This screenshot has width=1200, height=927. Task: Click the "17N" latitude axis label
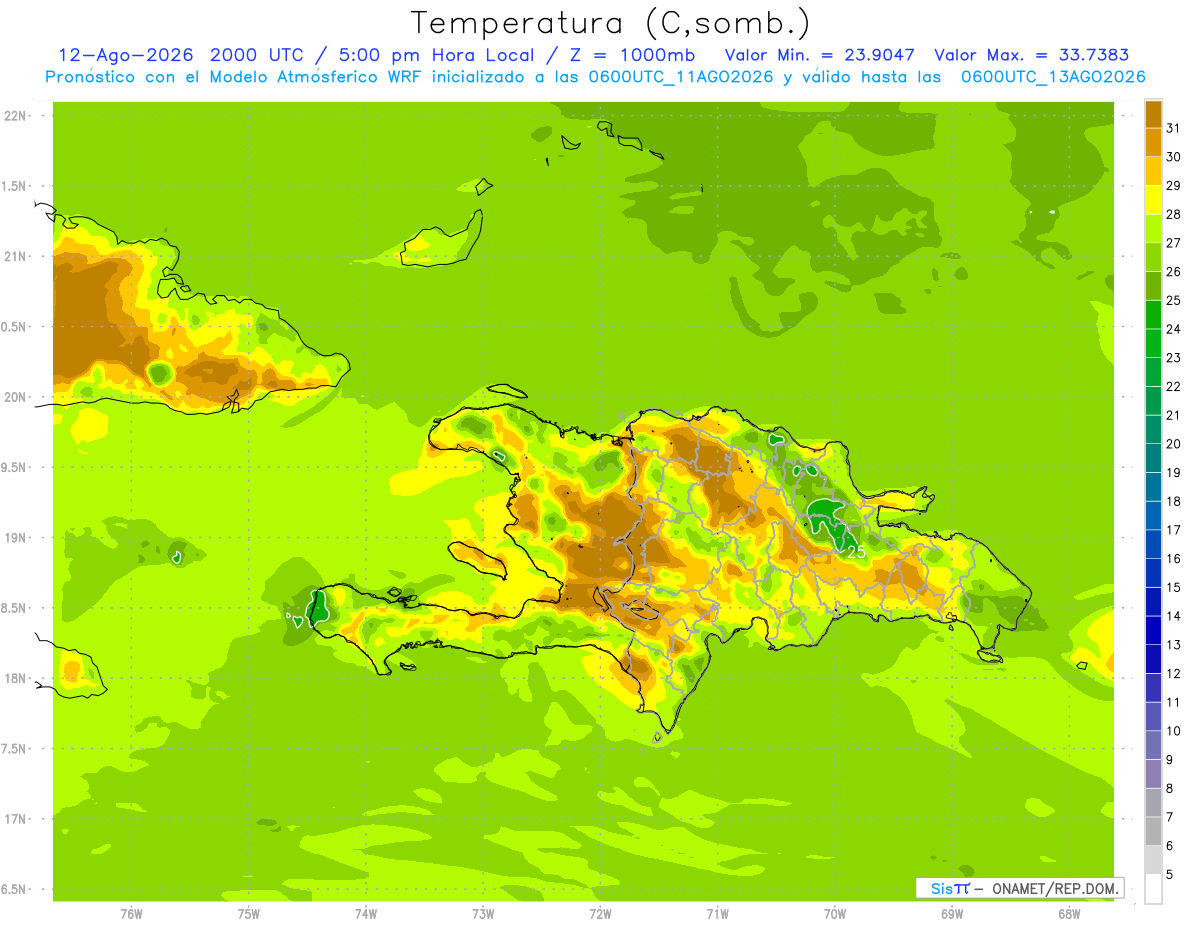(x=14, y=819)
